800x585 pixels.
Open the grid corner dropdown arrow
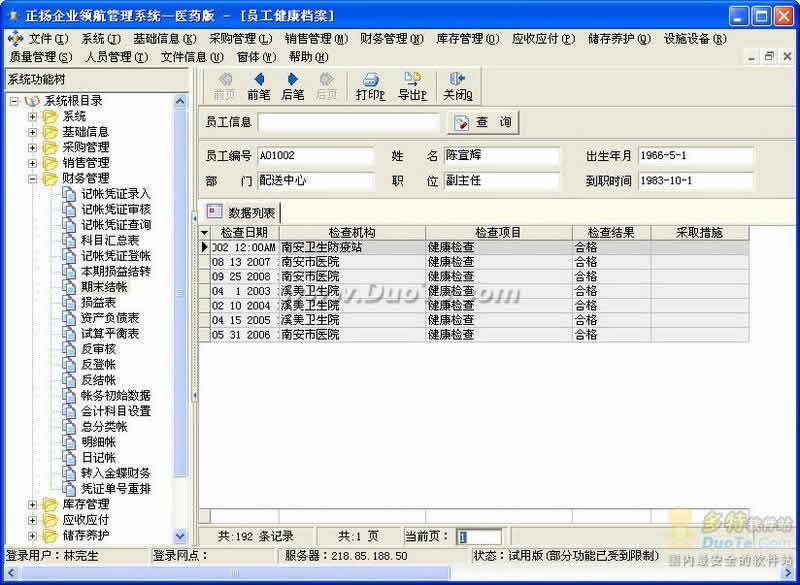point(204,233)
